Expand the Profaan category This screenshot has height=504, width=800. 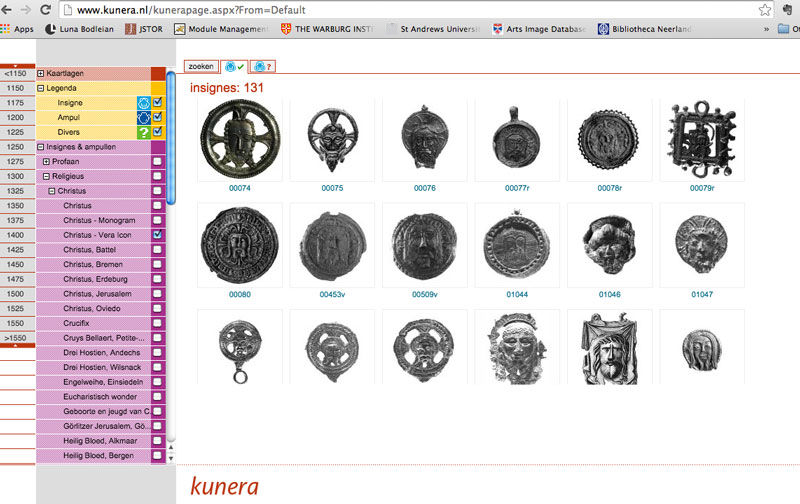click(x=46, y=161)
